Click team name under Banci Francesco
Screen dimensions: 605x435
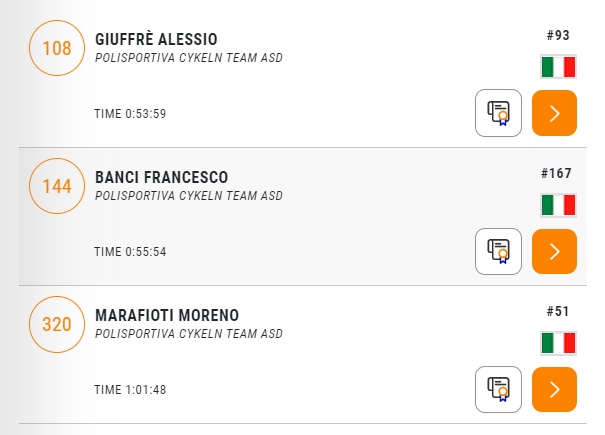point(189,196)
